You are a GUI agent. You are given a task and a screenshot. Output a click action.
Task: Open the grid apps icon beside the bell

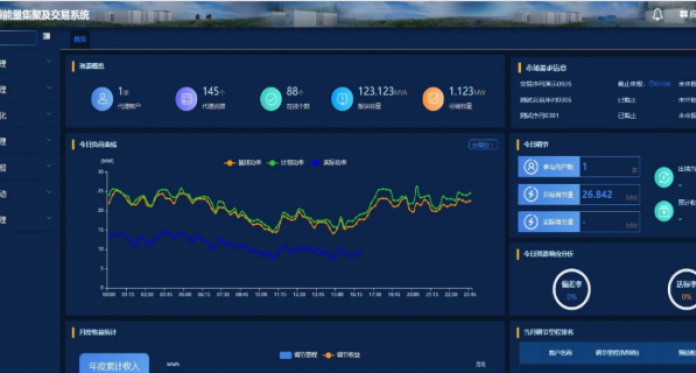tap(684, 14)
